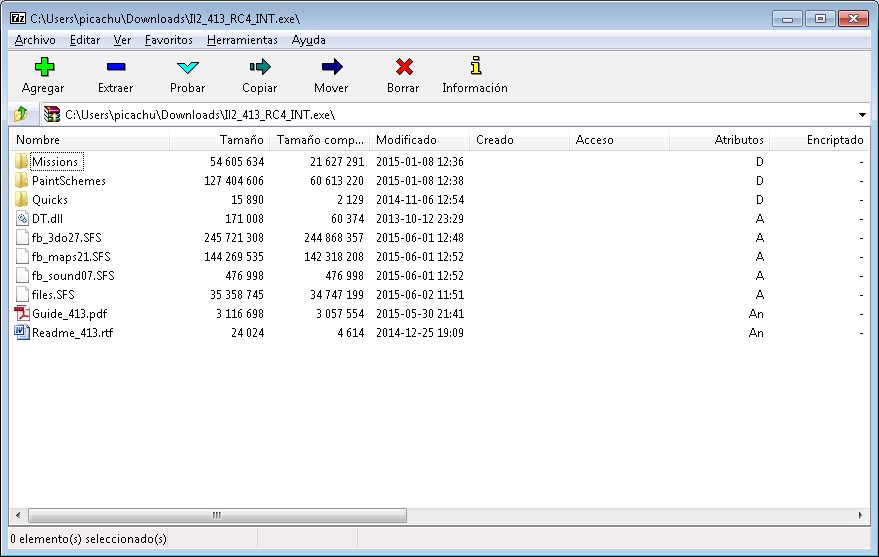Click size value 245 721 308
Screen dimensions: 879x557
(x=234, y=238)
